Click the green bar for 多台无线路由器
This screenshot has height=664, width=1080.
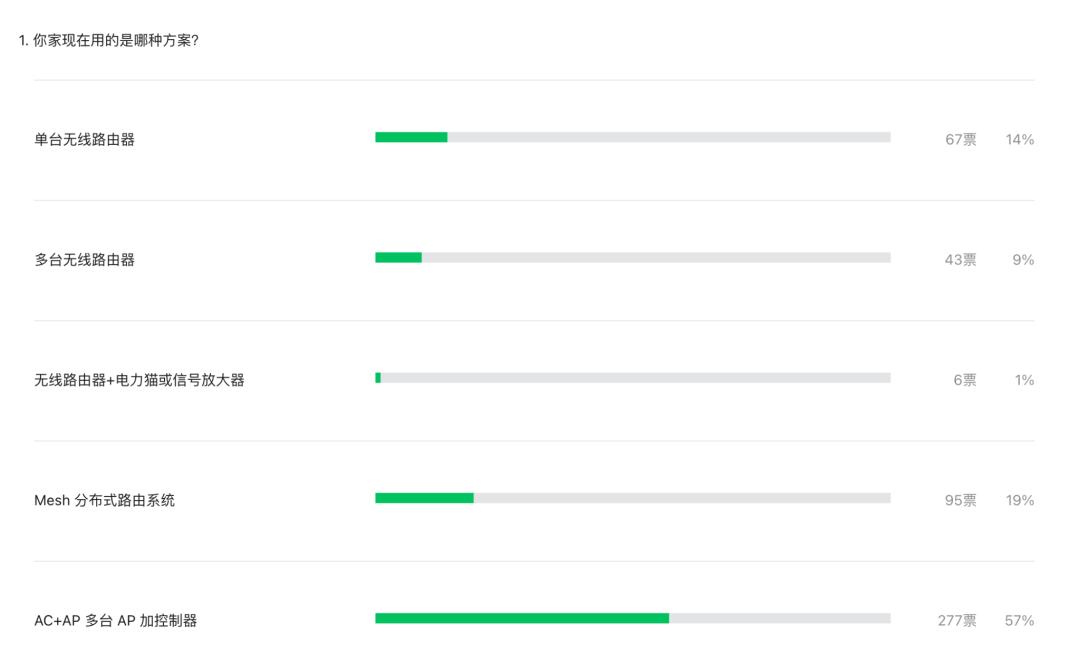399,257
